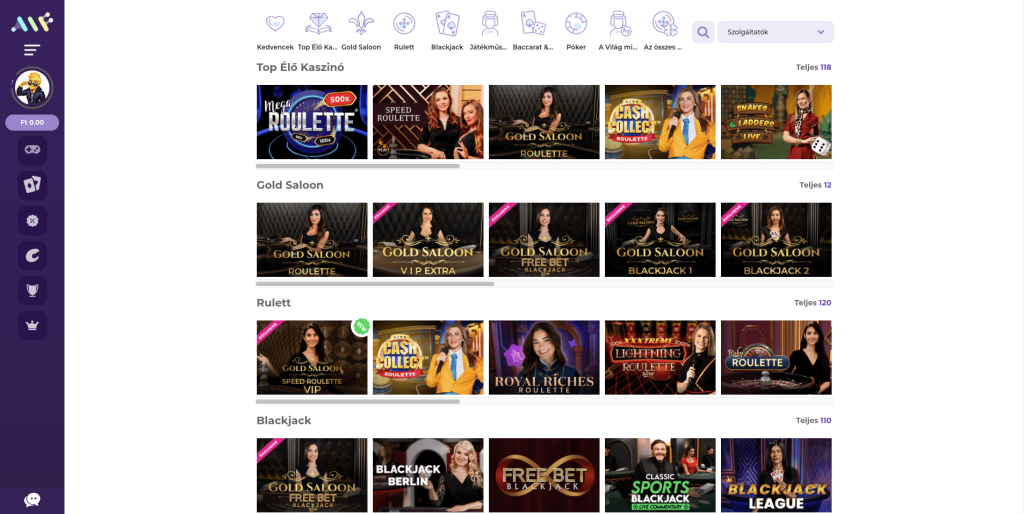View all 110 Blackjack games
Image resolution: width=1024 pixels, height=514 pixels.
pyautogui.click(x=813, y=421)
